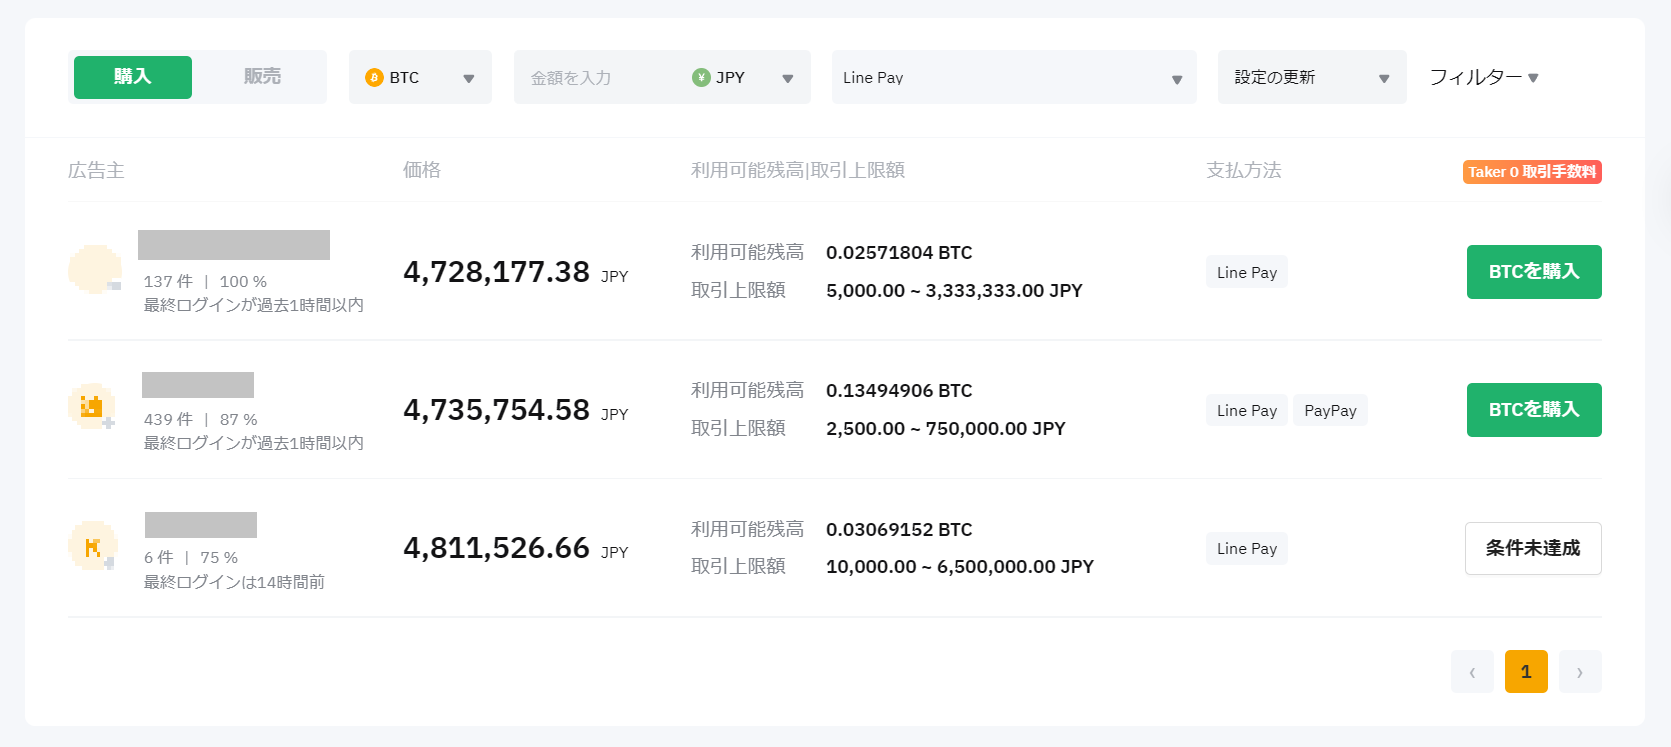Image resolution: width=1671 pixels, height=747 pixels.
Task: Open the BTC cryptocurrency dropdown
Action: [420, 78]
